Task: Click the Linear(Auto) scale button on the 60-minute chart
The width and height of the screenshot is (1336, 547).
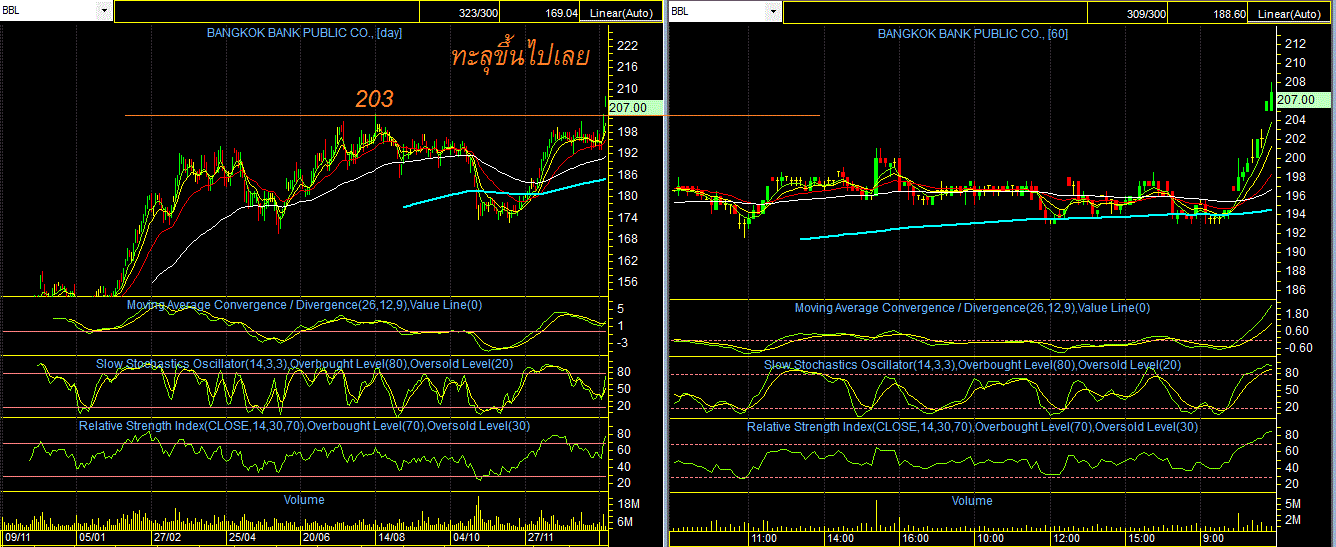Action: point(1289,13)
